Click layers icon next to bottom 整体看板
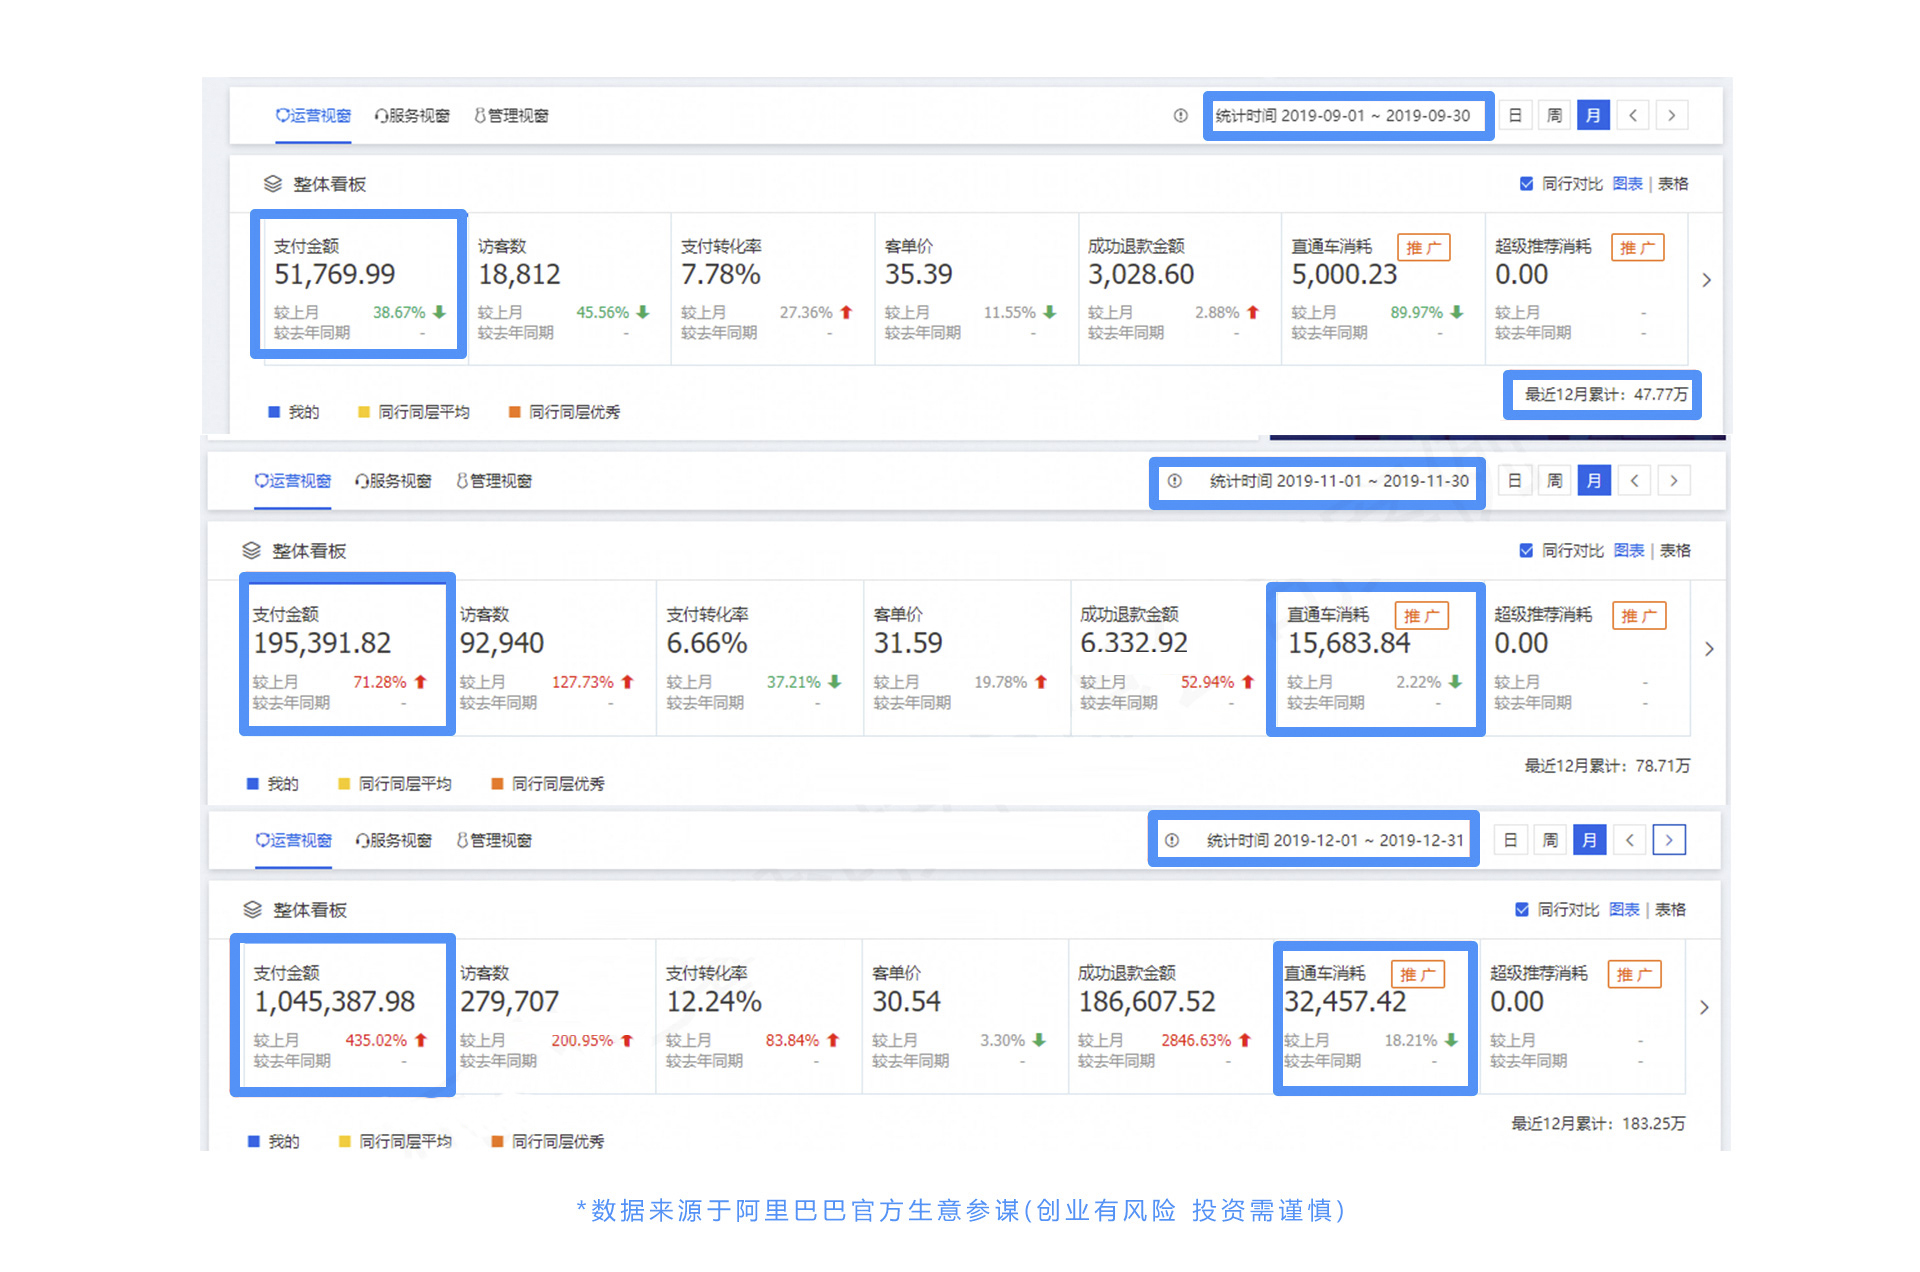This screenshot has width=1920, height=1272. (252, 909)
